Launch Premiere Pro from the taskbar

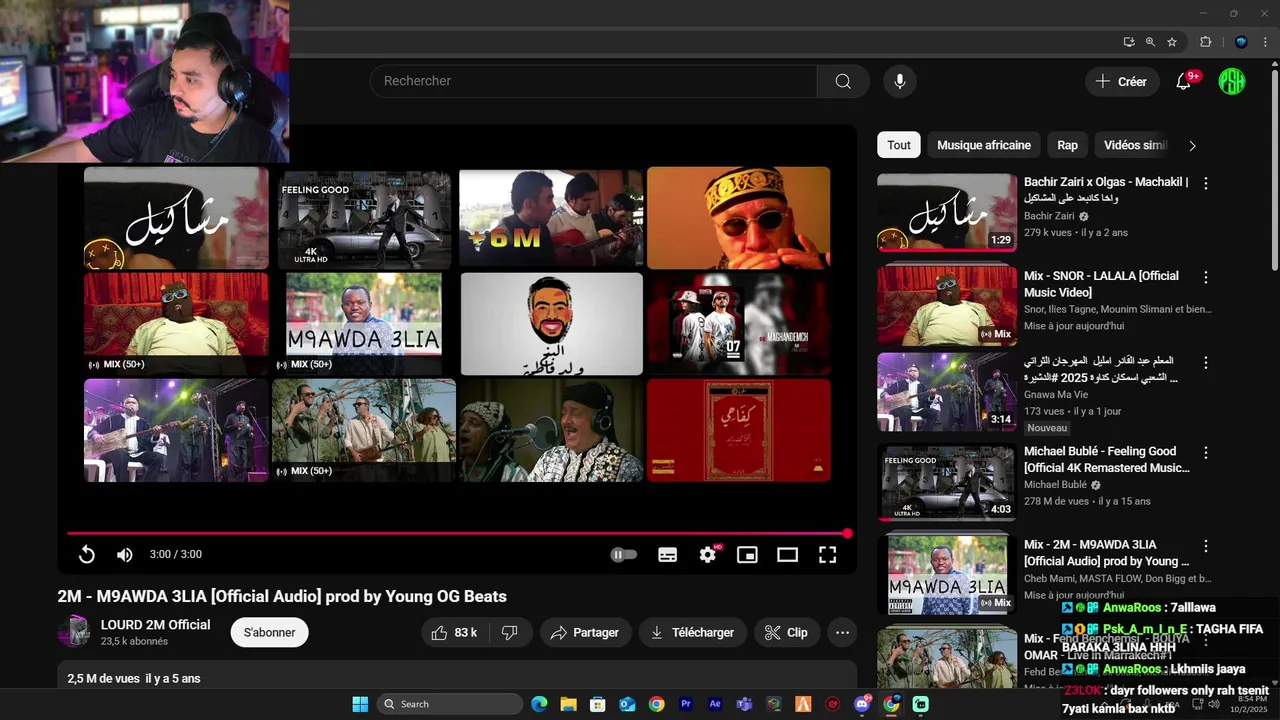click(686, 704)
